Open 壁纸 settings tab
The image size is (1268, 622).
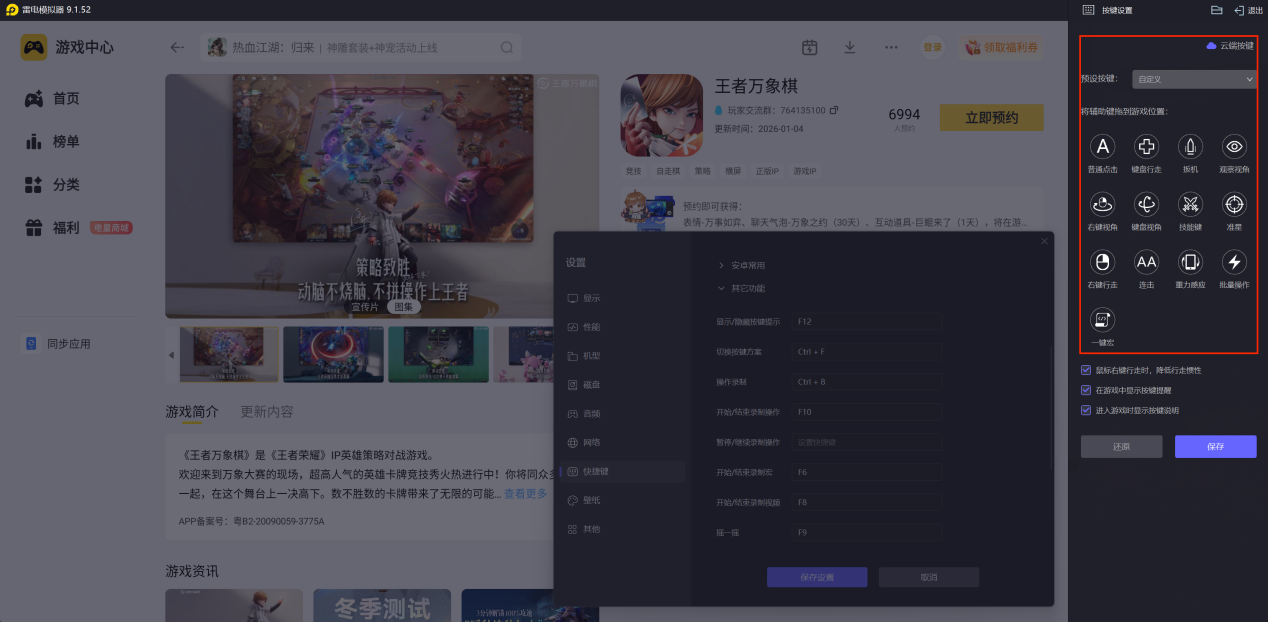[x=620, y=500]
